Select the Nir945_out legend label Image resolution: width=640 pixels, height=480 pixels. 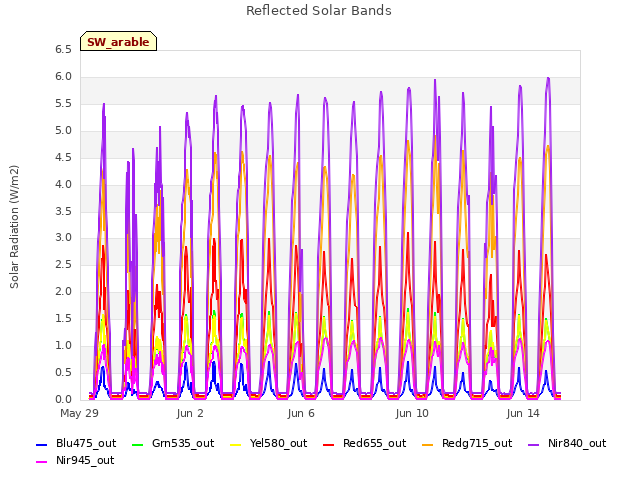[x=85, y=460]
